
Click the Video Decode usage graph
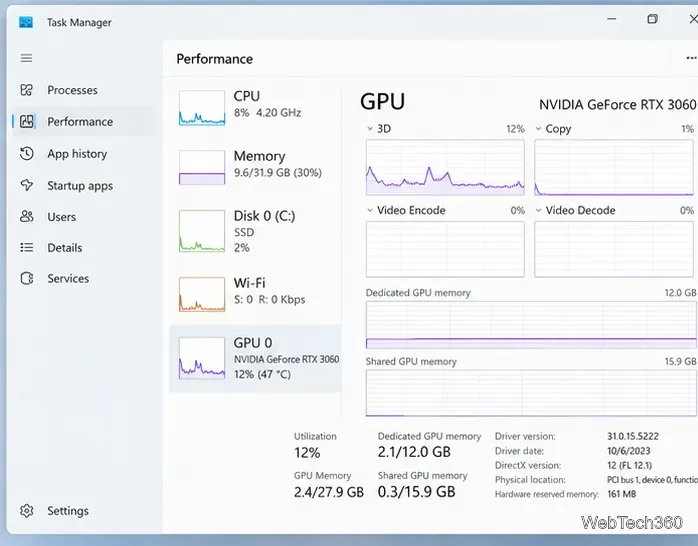(x=614, y=249)
